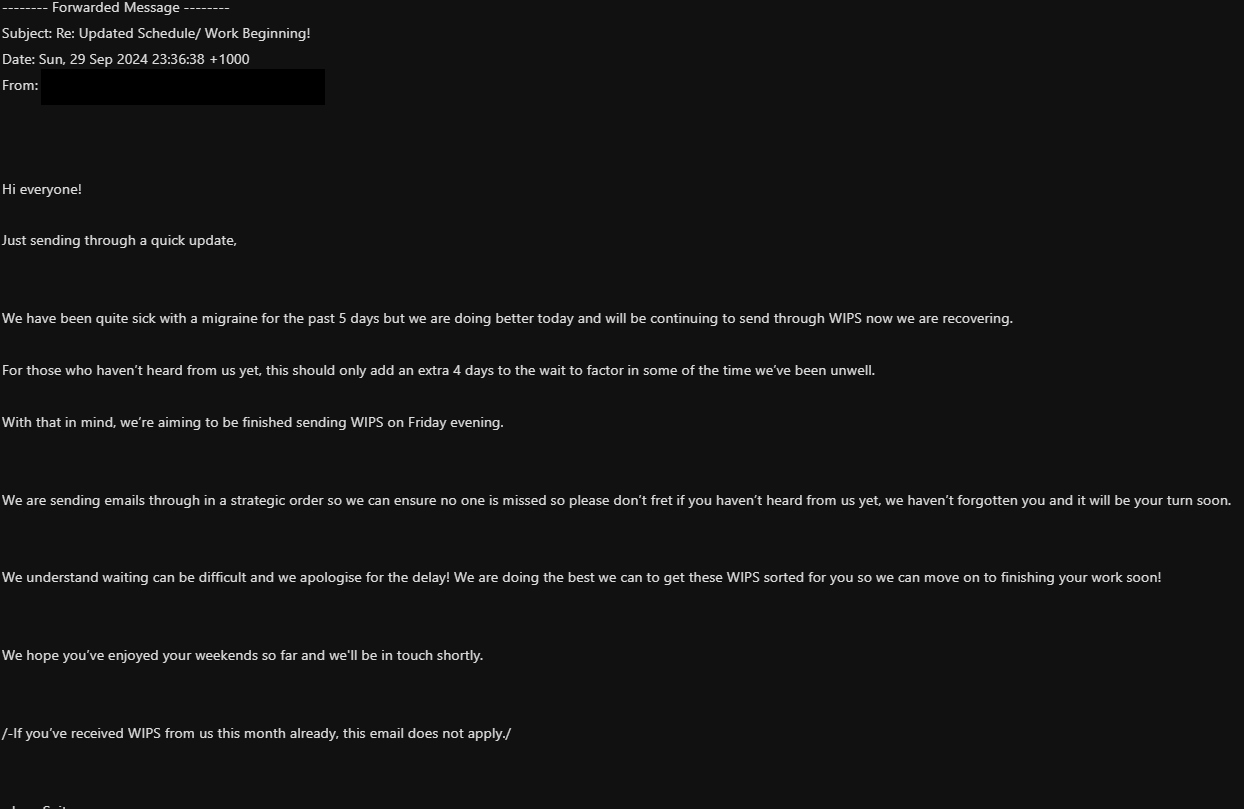The width and height of the screenshot is (1244, 809).
Task: Click the "From:" label
Action: 20,85
